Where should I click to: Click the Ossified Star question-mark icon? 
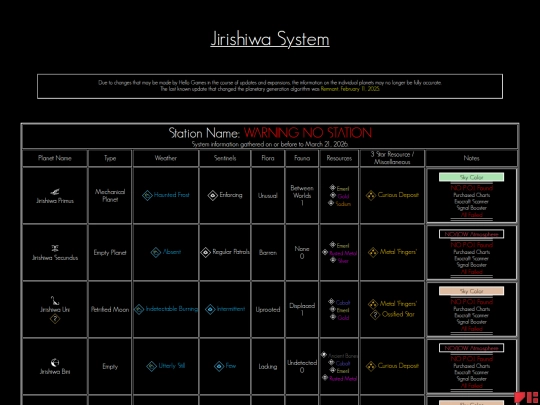coord(375,315)
